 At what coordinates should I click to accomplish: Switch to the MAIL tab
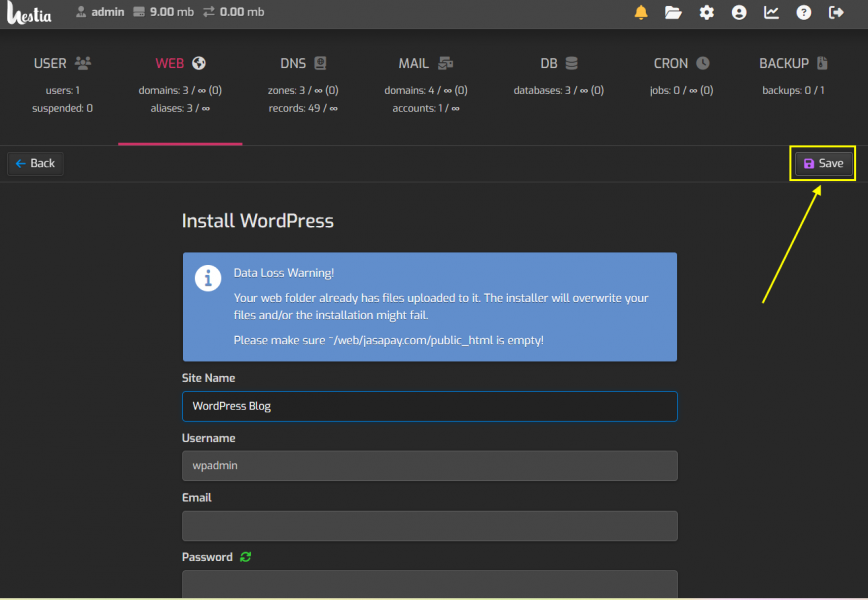pyautogui.click(x=426, y=86)
